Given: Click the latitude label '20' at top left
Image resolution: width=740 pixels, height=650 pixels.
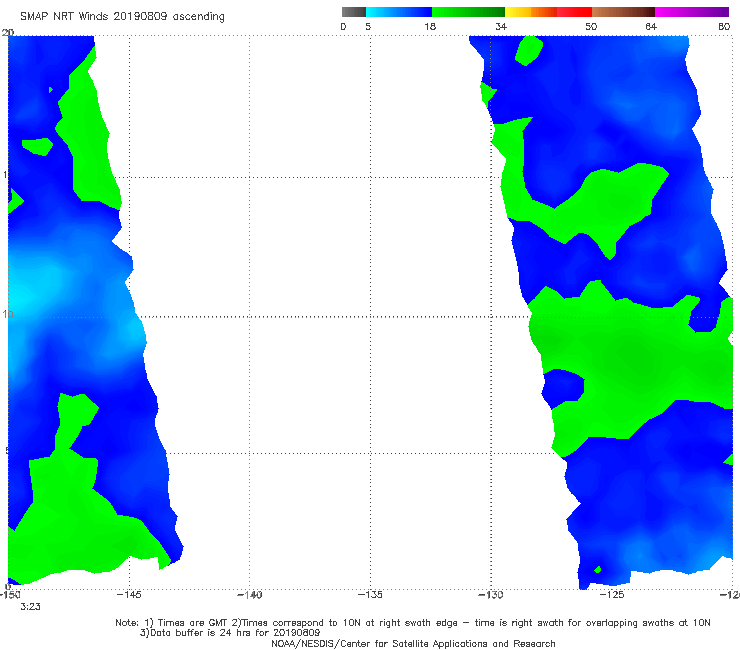Looking at the screenshot, I should (x=7, y=32).
